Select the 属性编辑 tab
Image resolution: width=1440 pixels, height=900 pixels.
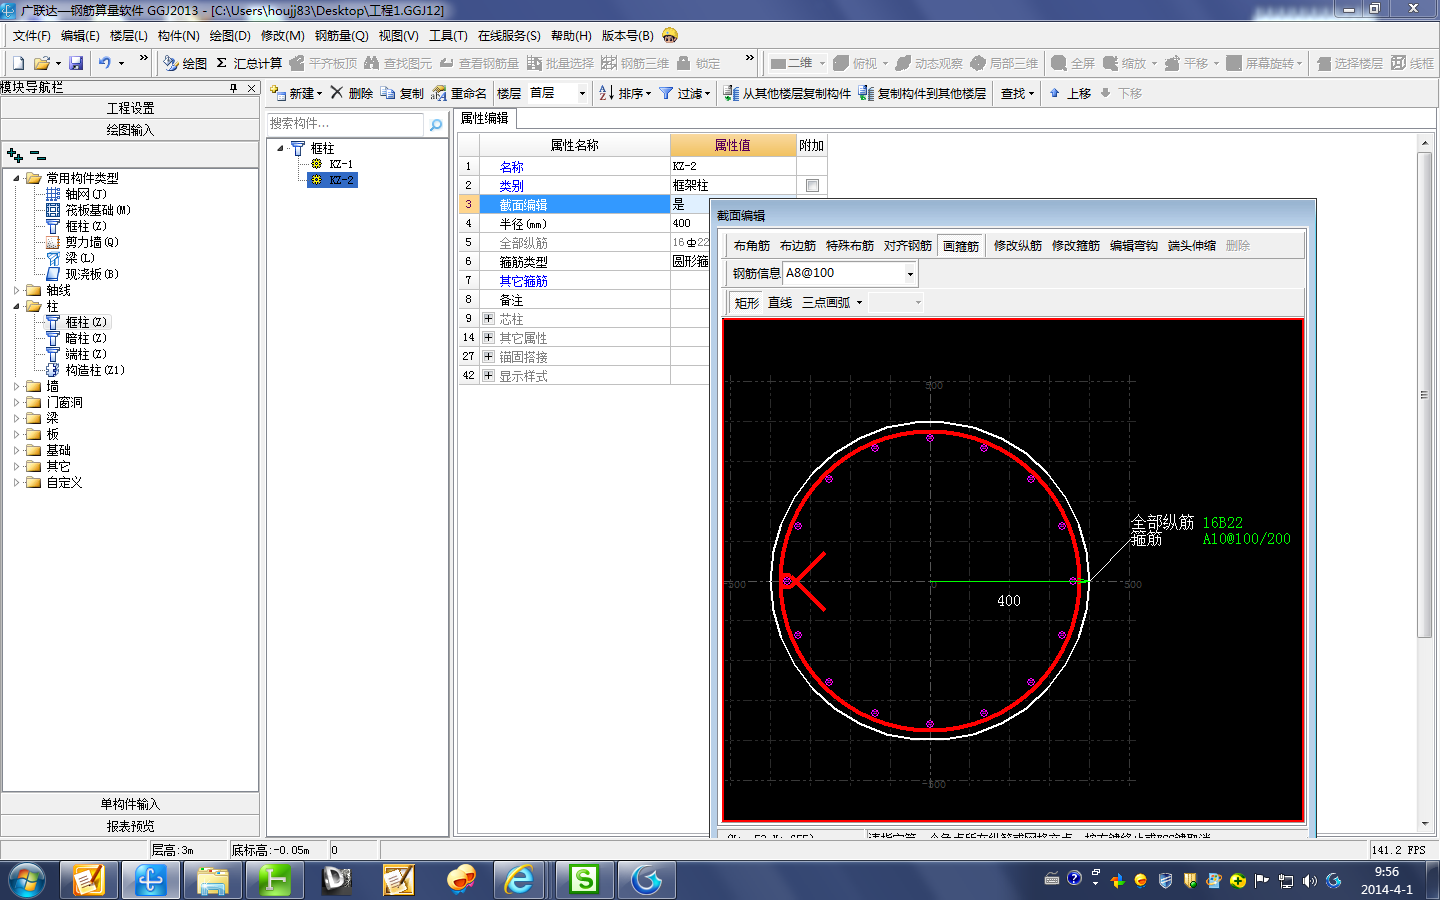click(485, 118)
